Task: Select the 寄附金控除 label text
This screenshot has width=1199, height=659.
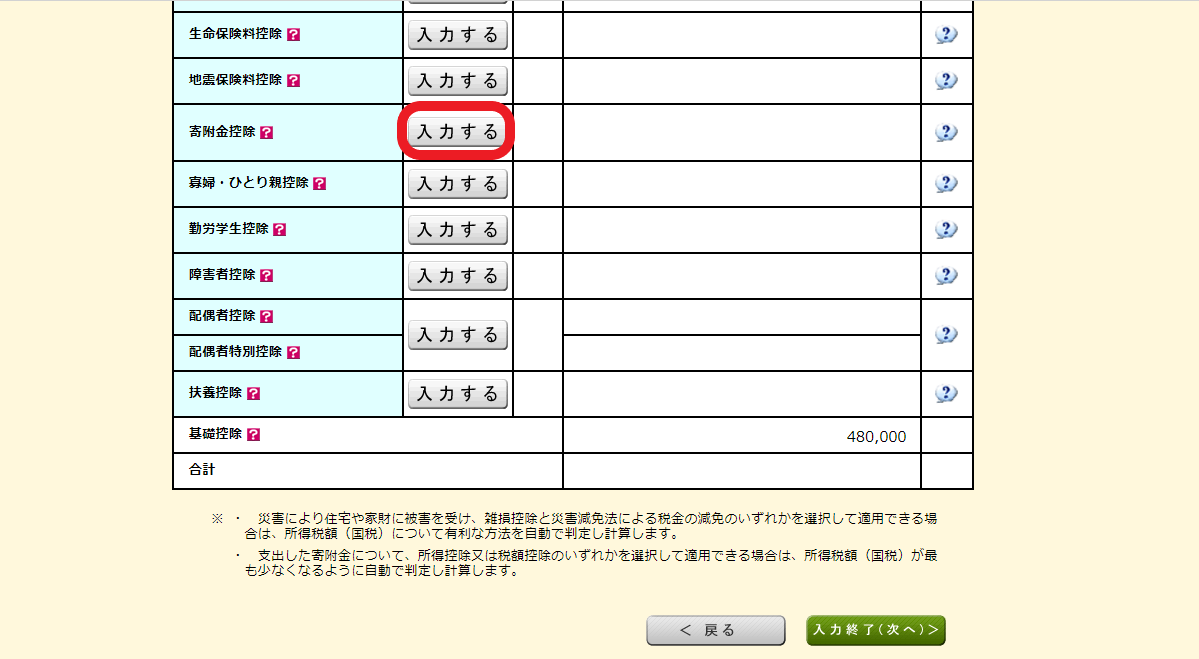Action: pyautogui.click(x=222, y=131)
